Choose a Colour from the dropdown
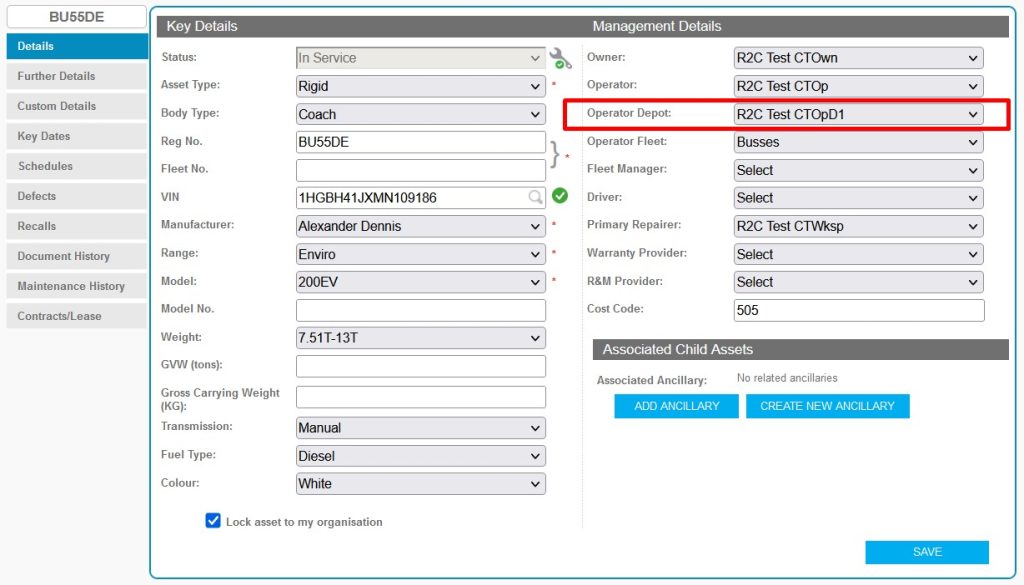 coord(421,484)
